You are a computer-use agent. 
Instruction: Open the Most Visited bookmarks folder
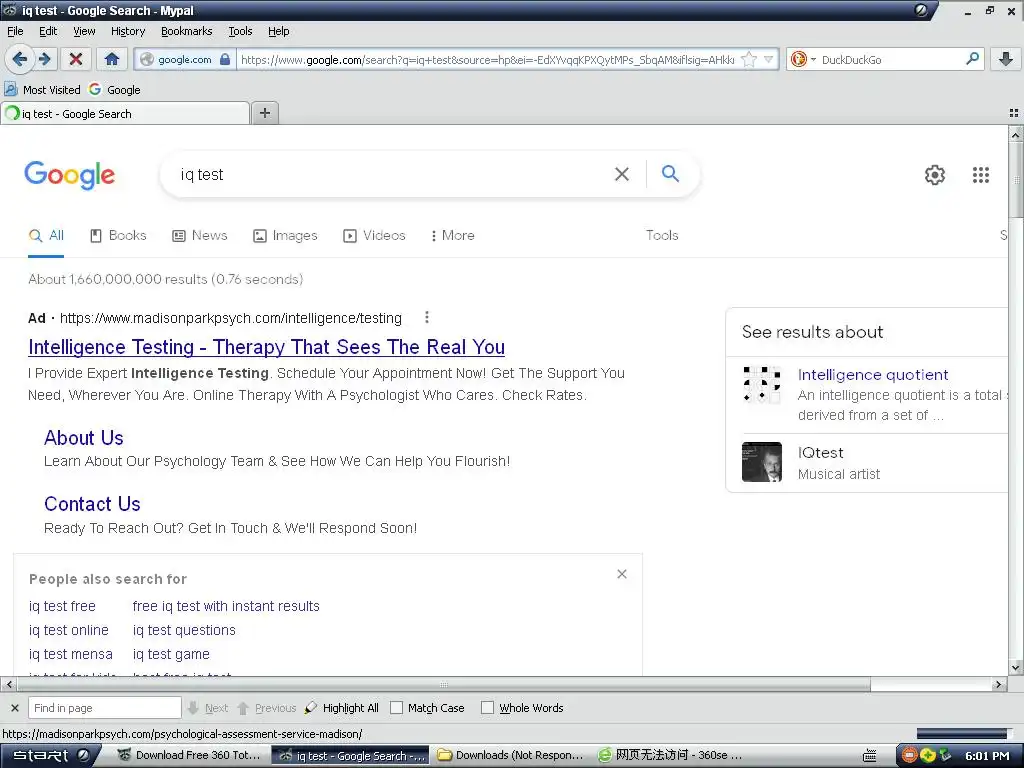tap(42, 89)
